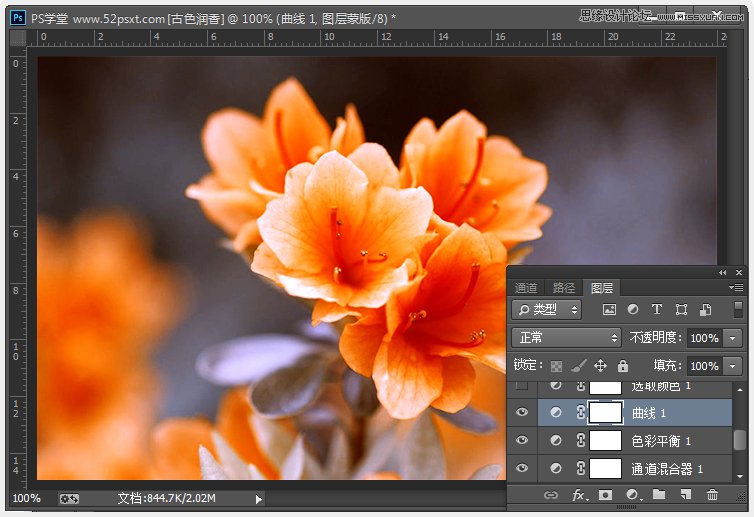Open the 正常 blend mode dropdown
The height and width of the screenshot is (517, 754).
pos(566,338)
